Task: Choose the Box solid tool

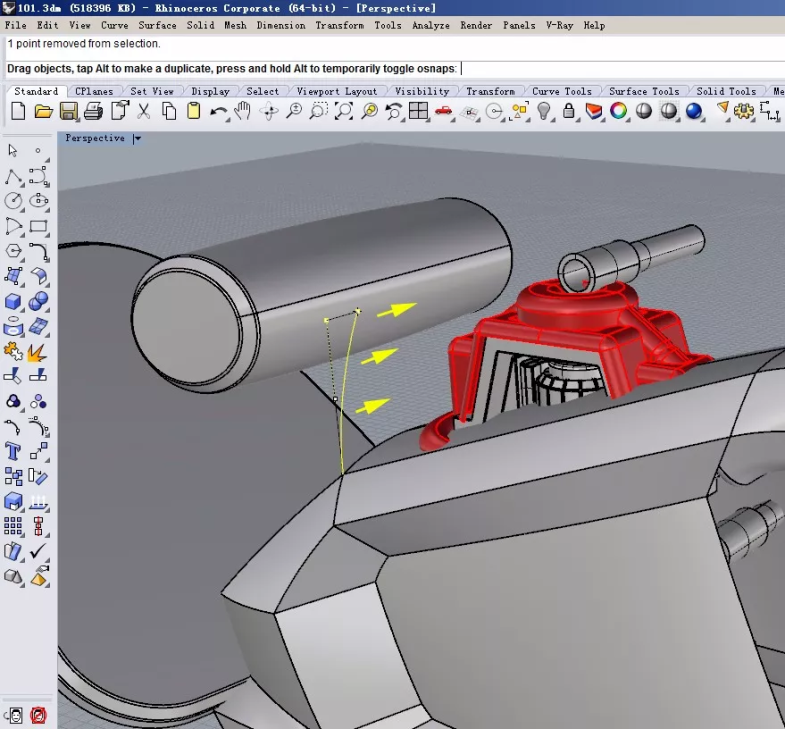Action: click(x=13, y=301)
